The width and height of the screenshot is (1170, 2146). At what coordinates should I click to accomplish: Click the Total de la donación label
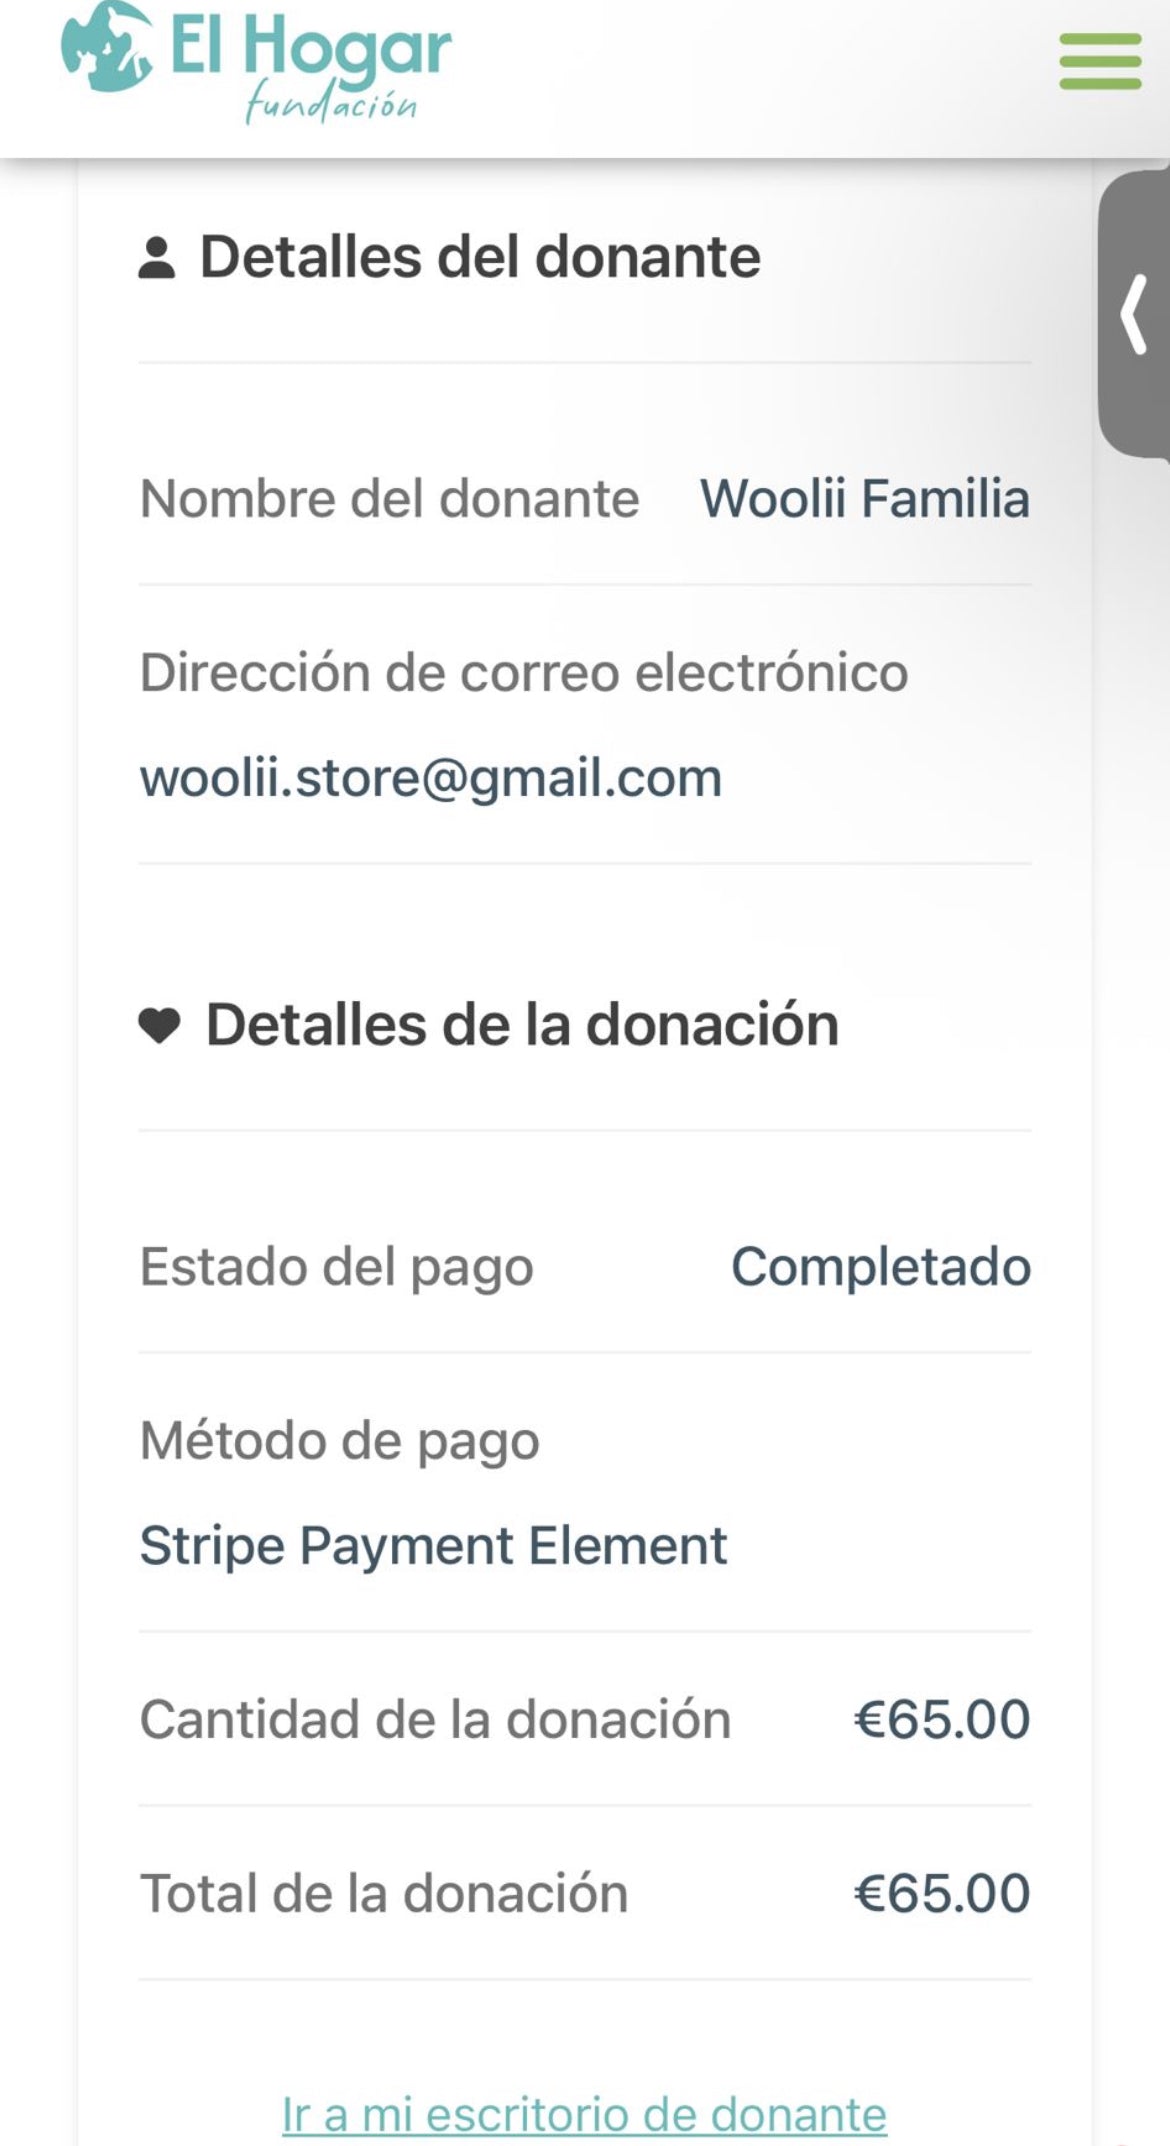tap(384, 1893)
